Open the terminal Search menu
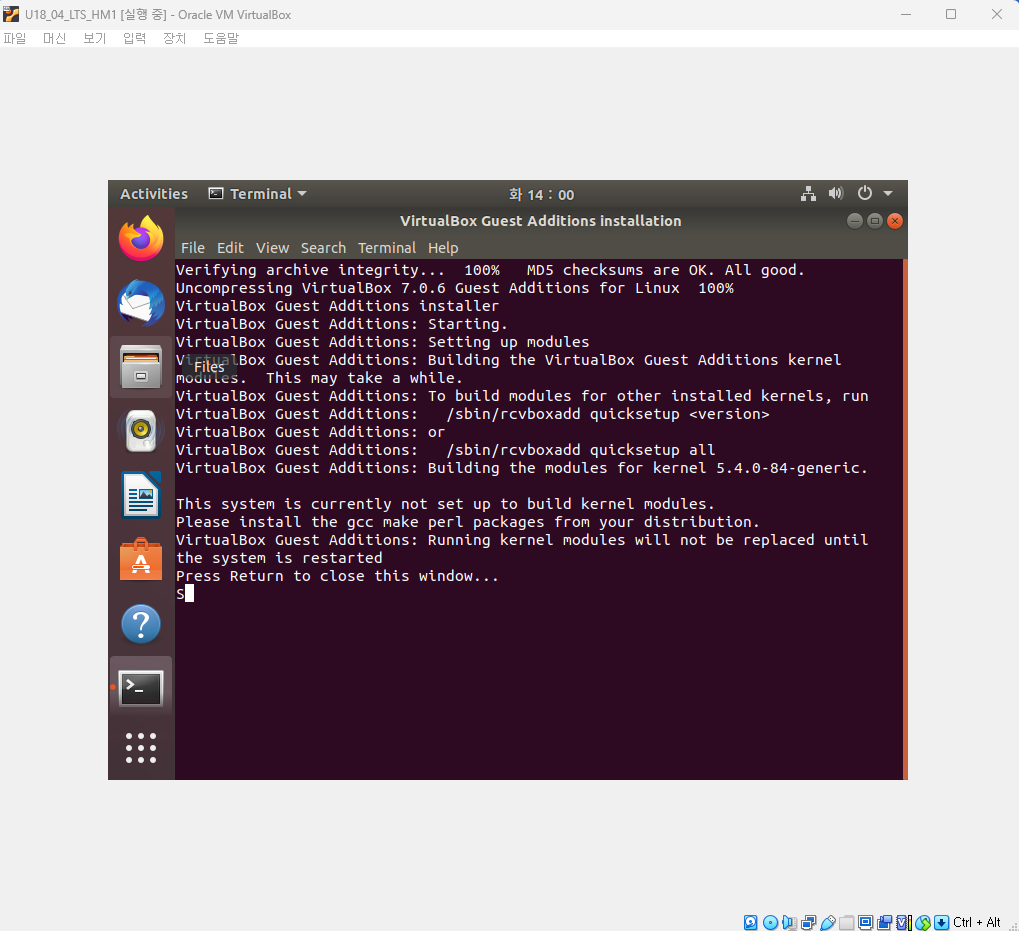This screenshot has width=1019, height=931. click(x=323, y=248)
